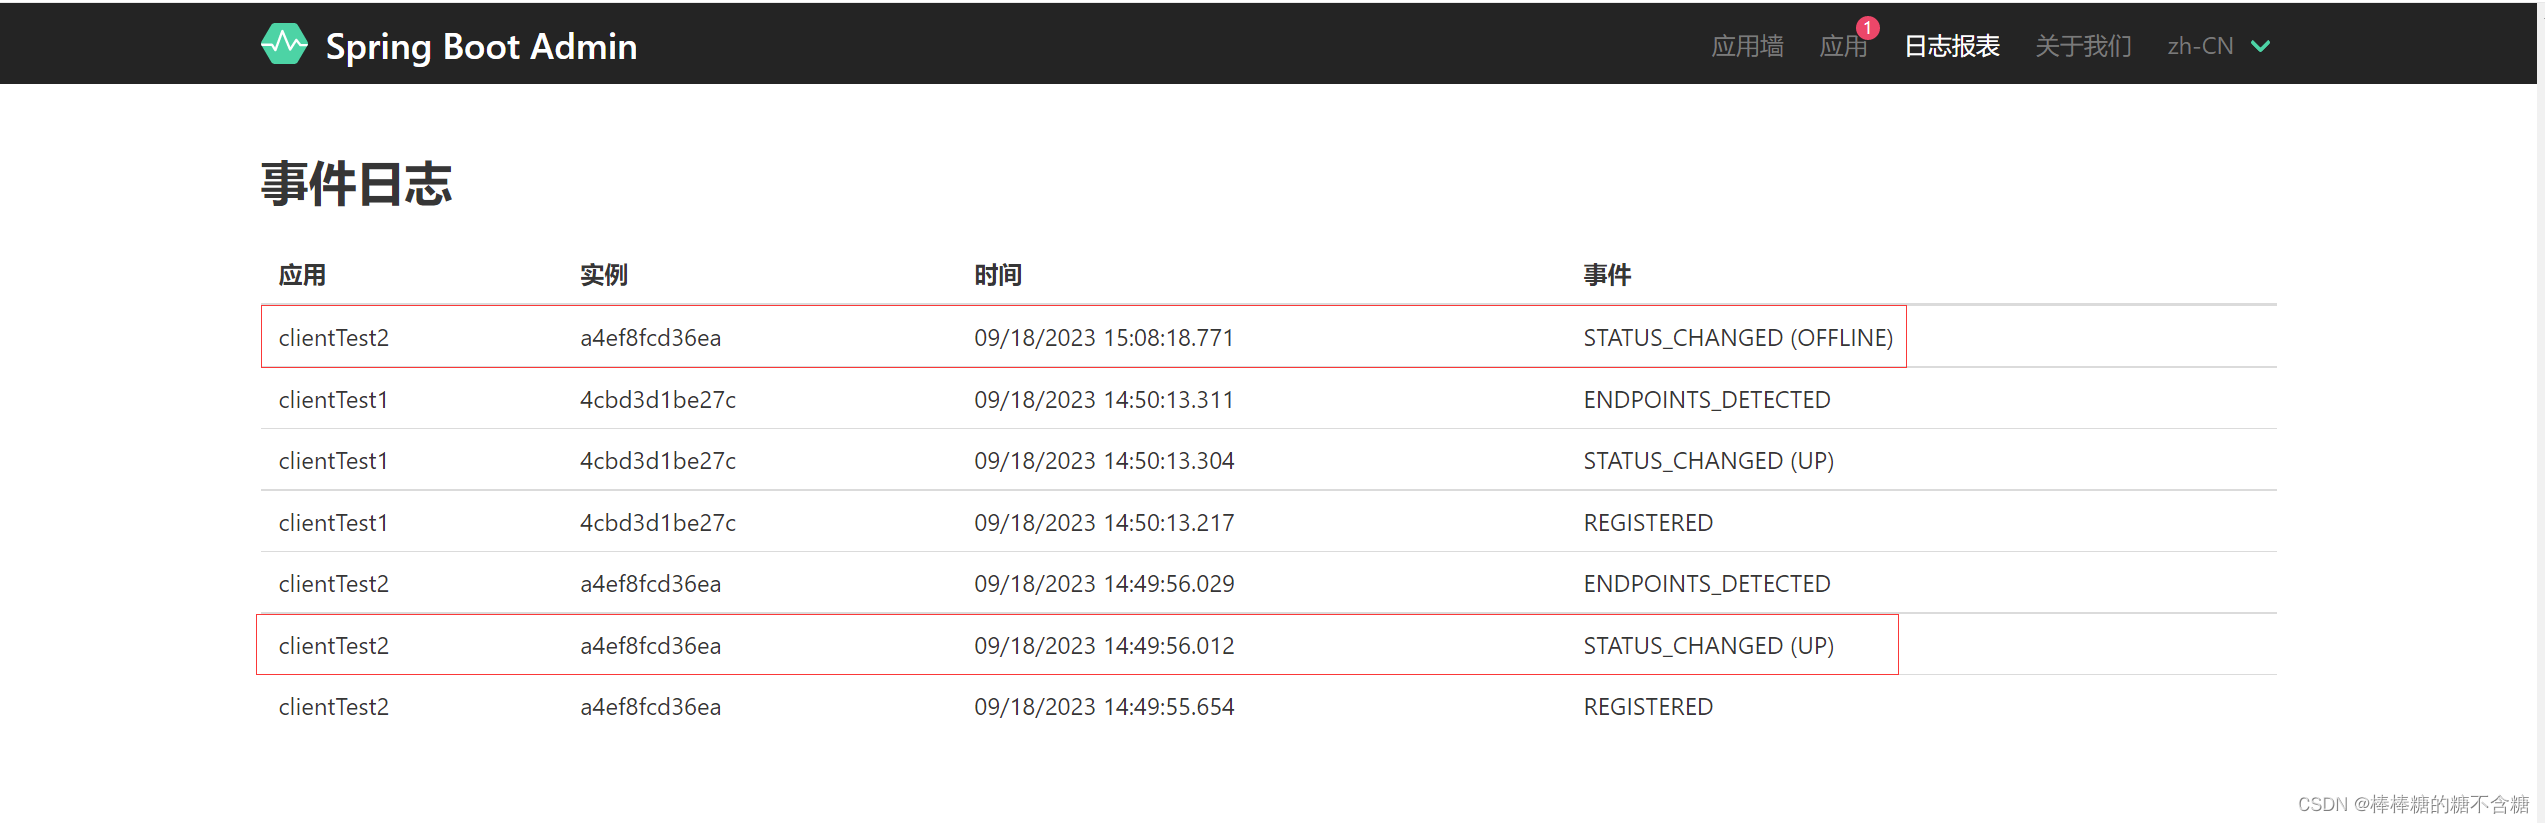Open the STATUS_CHANGED (OFFLINE) event row
2545x823 pixels.
1084,338
